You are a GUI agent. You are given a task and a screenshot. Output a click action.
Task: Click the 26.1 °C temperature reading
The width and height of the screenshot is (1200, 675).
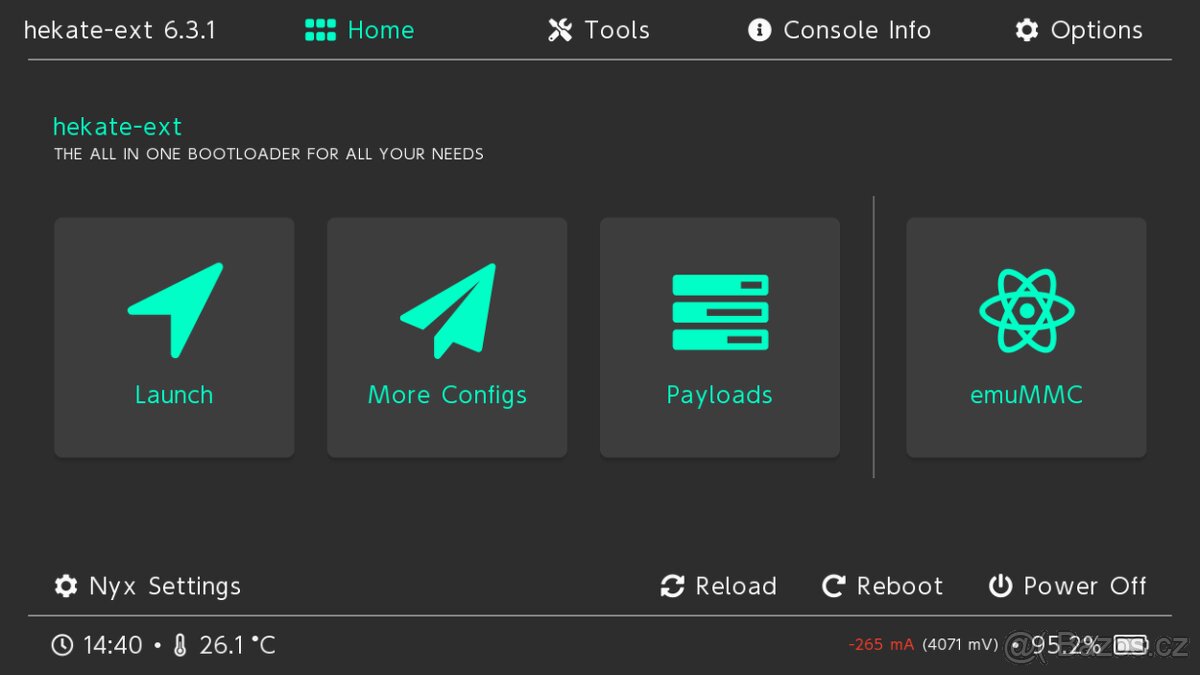(237, 645)
